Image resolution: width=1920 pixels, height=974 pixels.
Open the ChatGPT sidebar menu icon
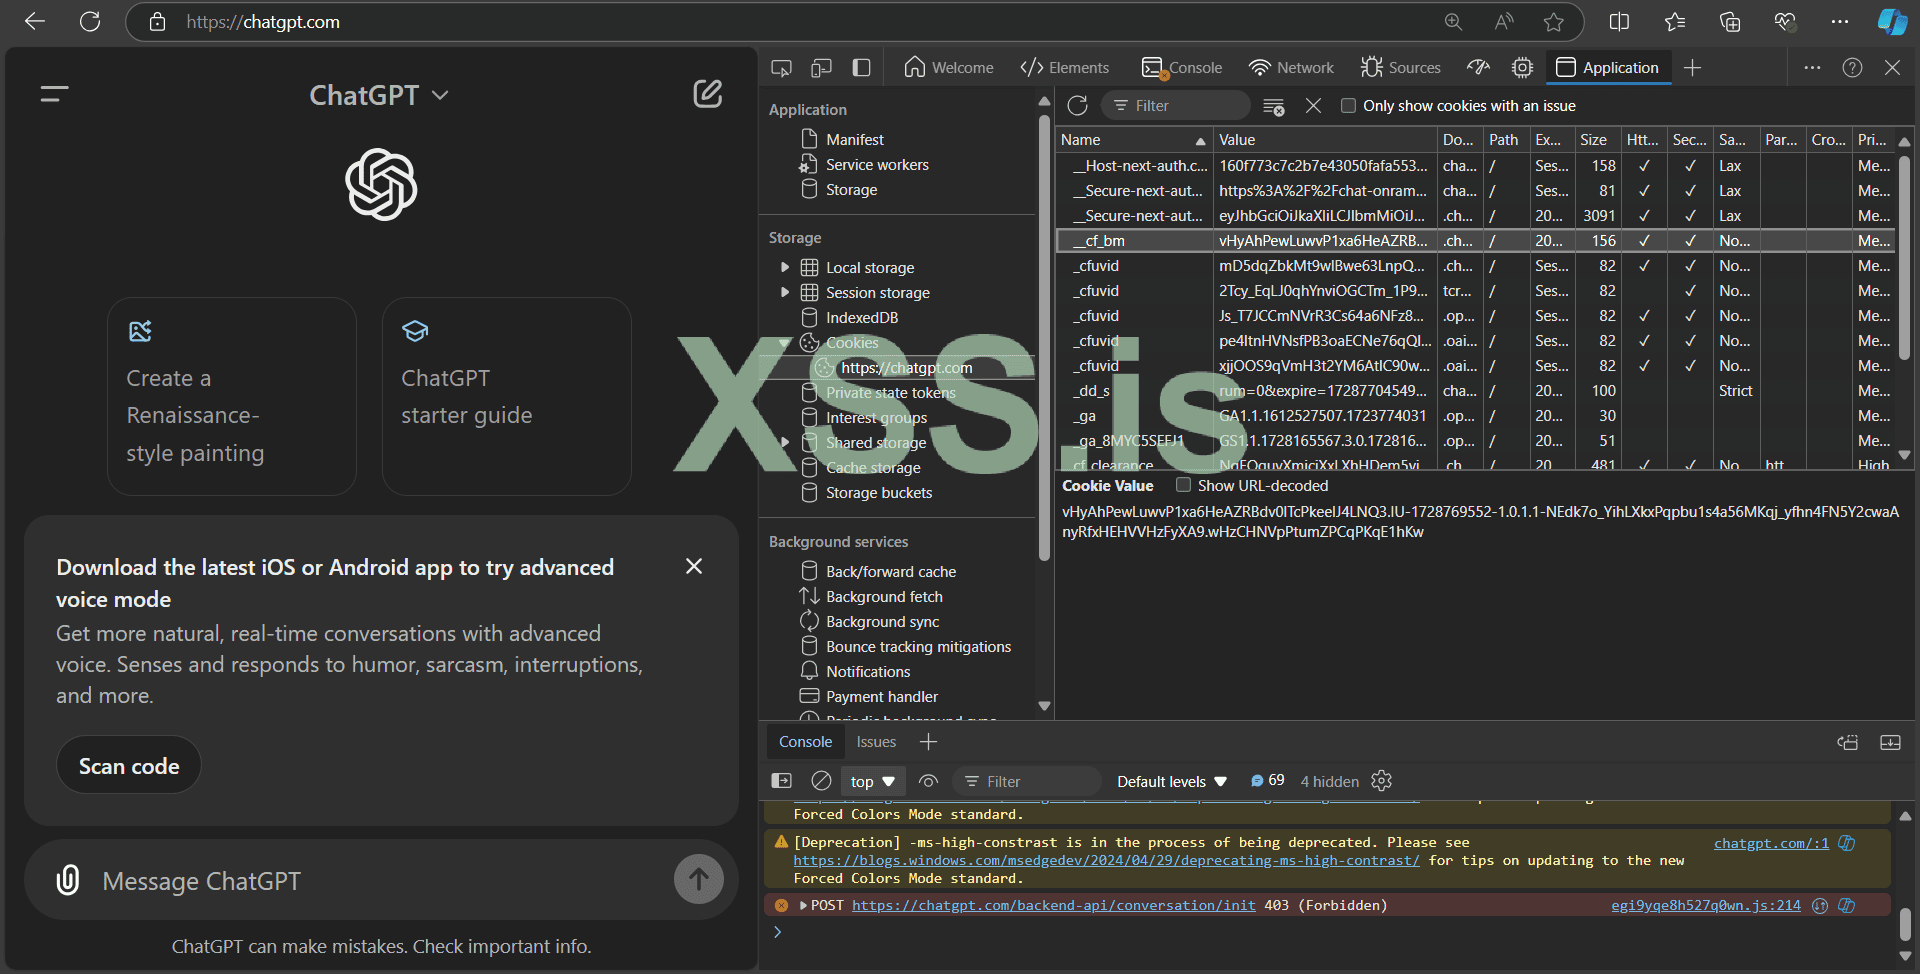(x=54, y=94)
